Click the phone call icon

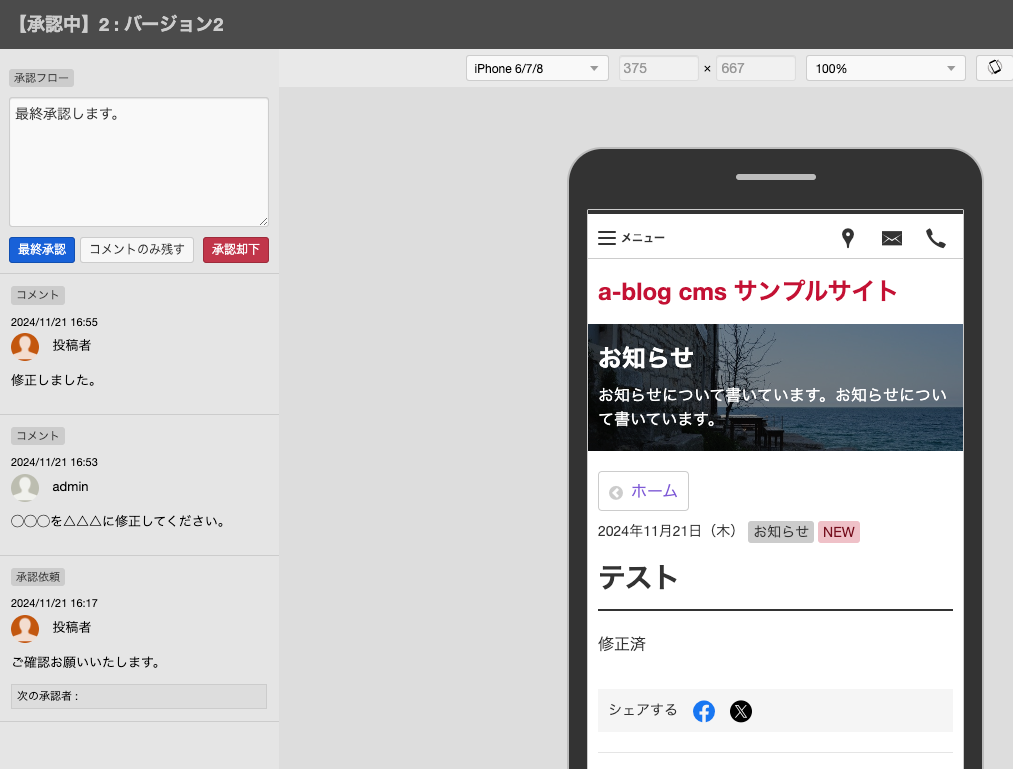(935, 238)
